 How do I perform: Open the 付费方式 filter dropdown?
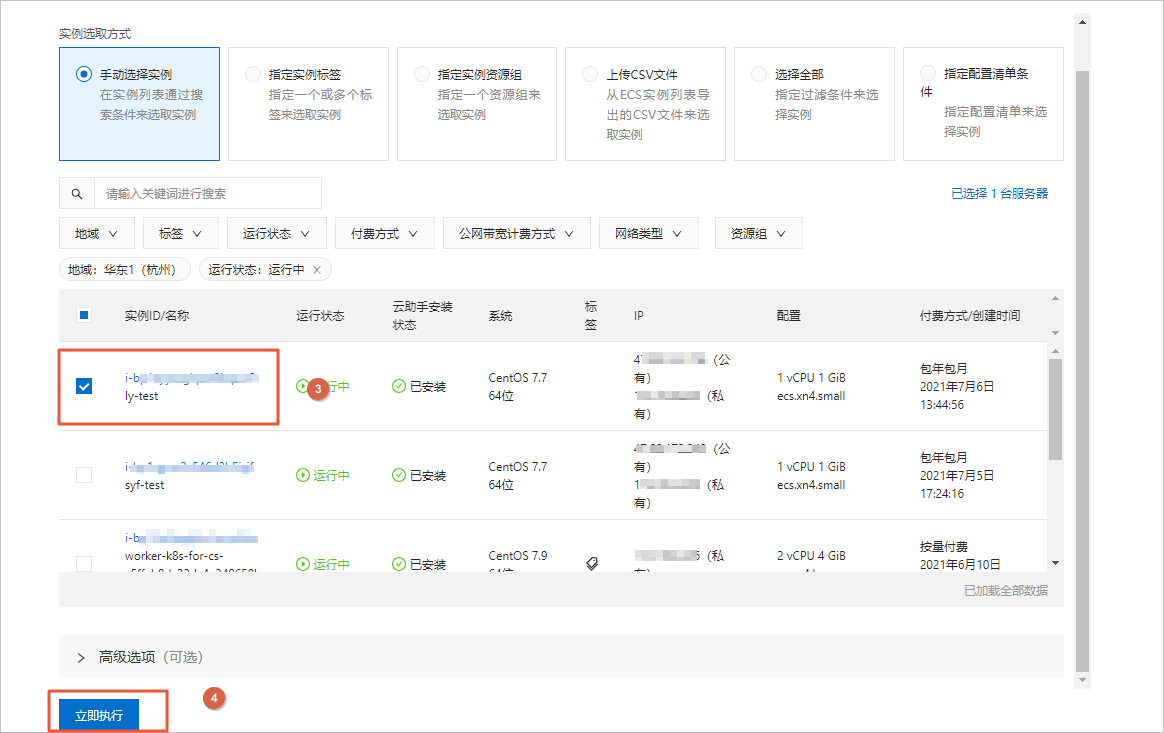coord(385,233)
